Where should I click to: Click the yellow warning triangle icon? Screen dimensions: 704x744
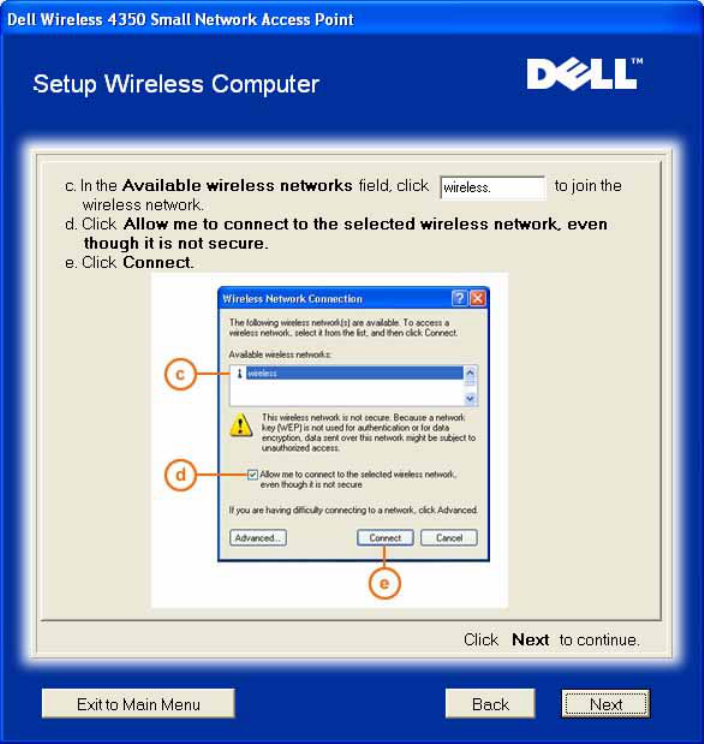[x=241, y=425]
